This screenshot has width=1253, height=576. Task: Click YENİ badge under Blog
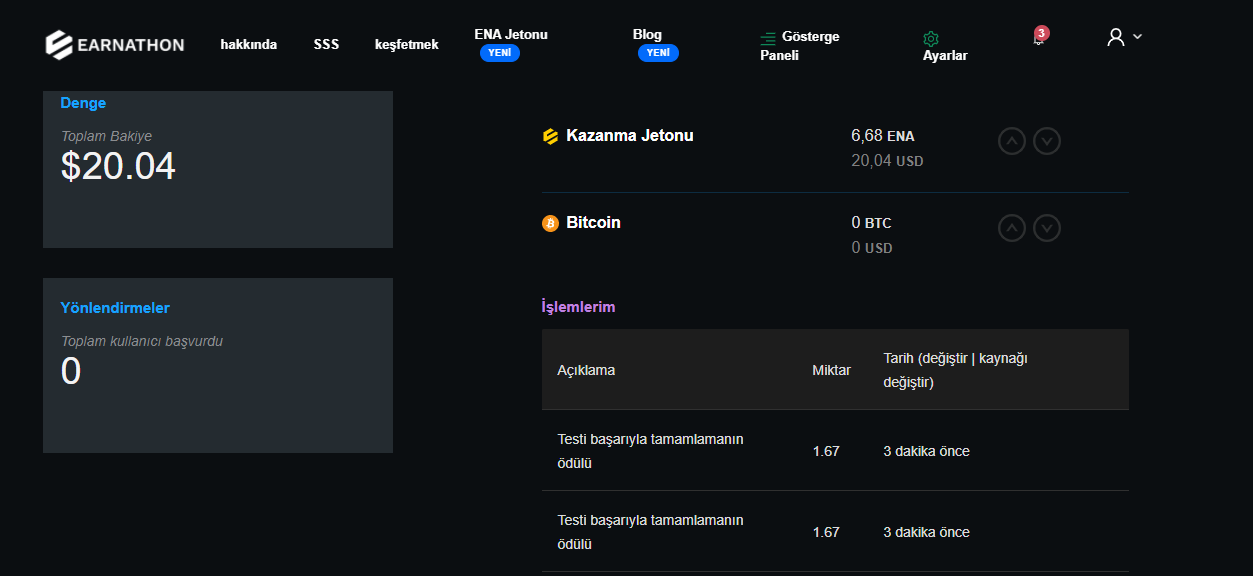[x=658, y=53]
